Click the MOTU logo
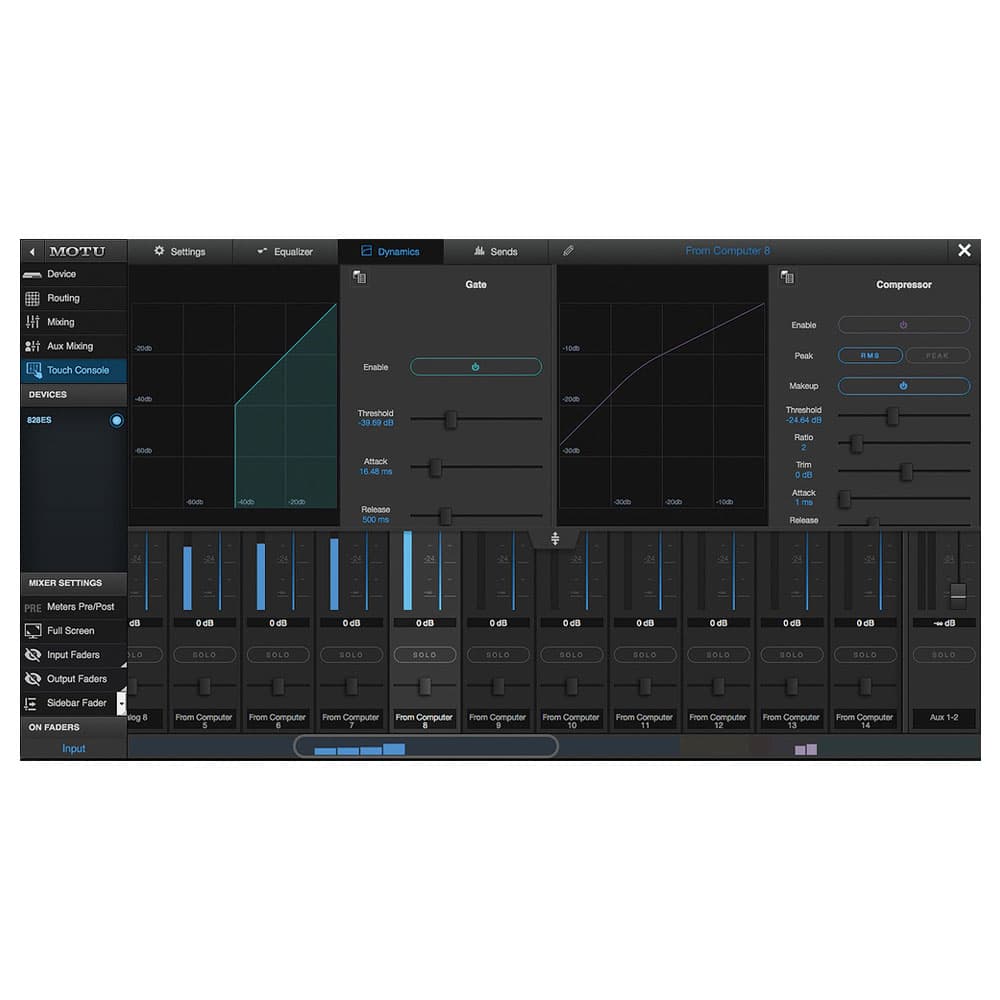The width and height of the screenshot is (1000, 1000). point(77,251)
